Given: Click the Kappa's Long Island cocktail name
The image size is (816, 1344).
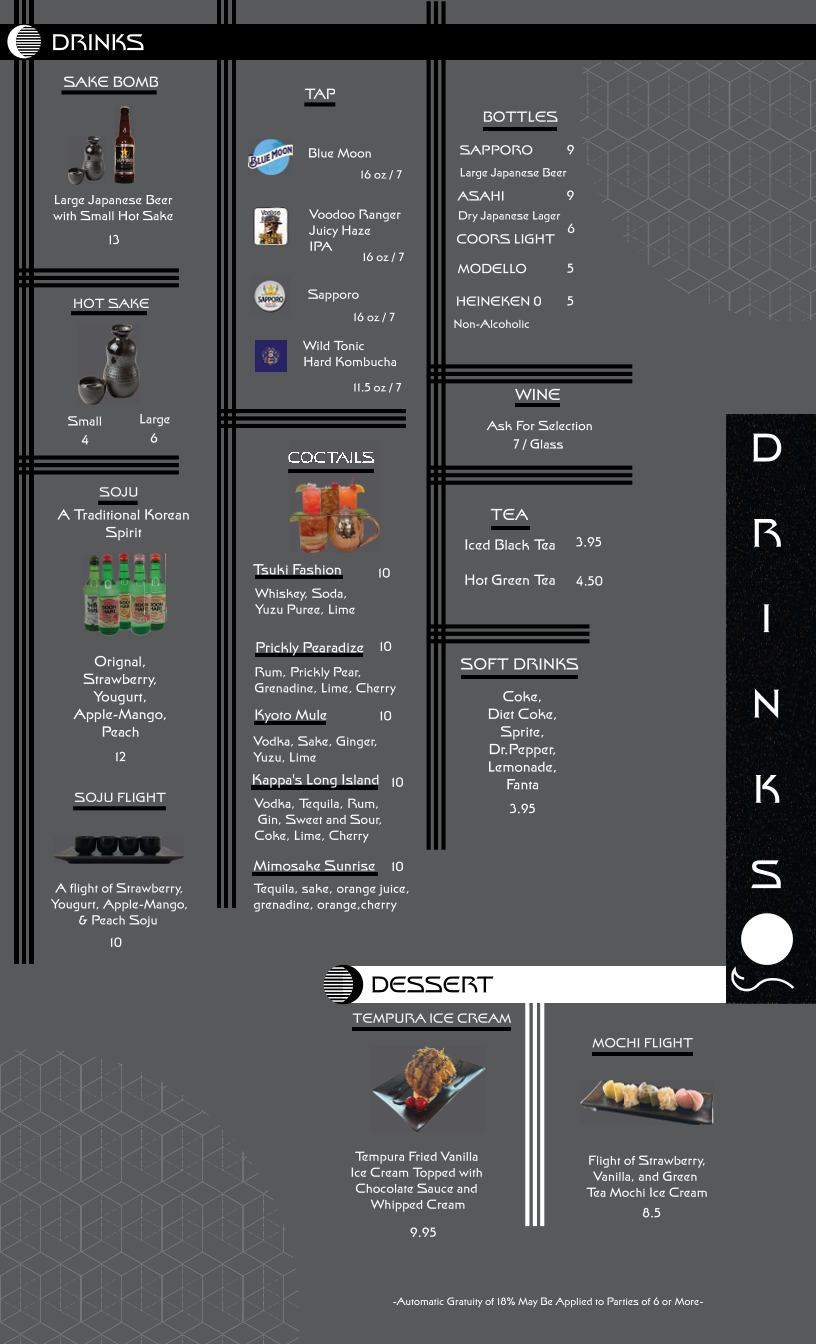Looking at the screenshot, I should [x=315, y=780].
